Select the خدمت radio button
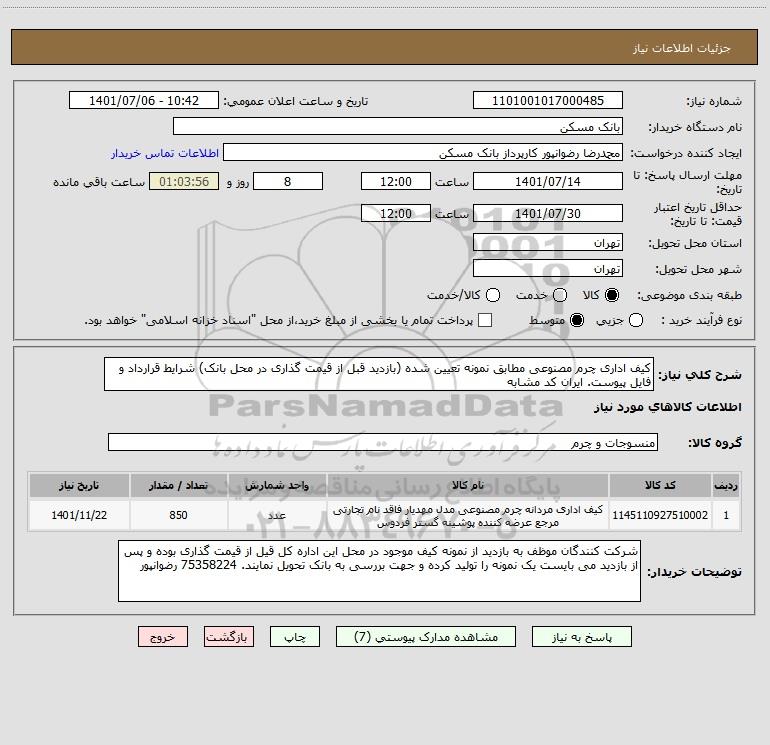Viewport: 770px width, 745px height. coord(560,295)
